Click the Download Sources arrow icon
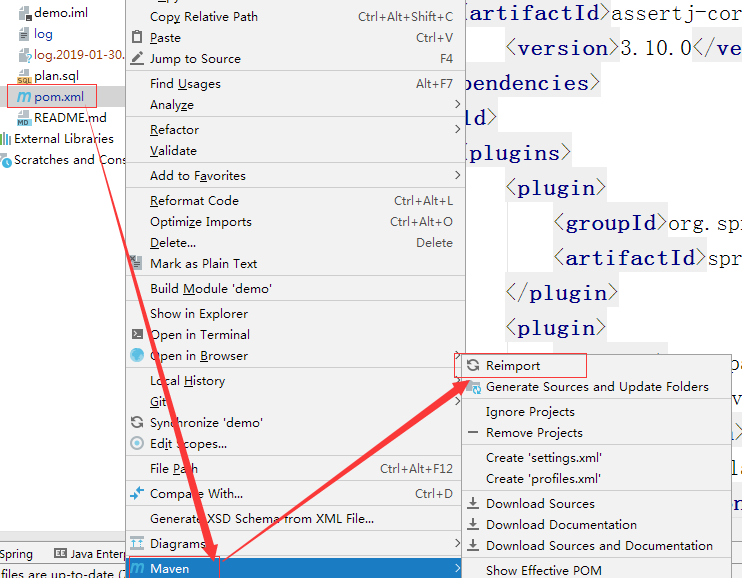Viewport: 742px width, 578px height. 473,503
